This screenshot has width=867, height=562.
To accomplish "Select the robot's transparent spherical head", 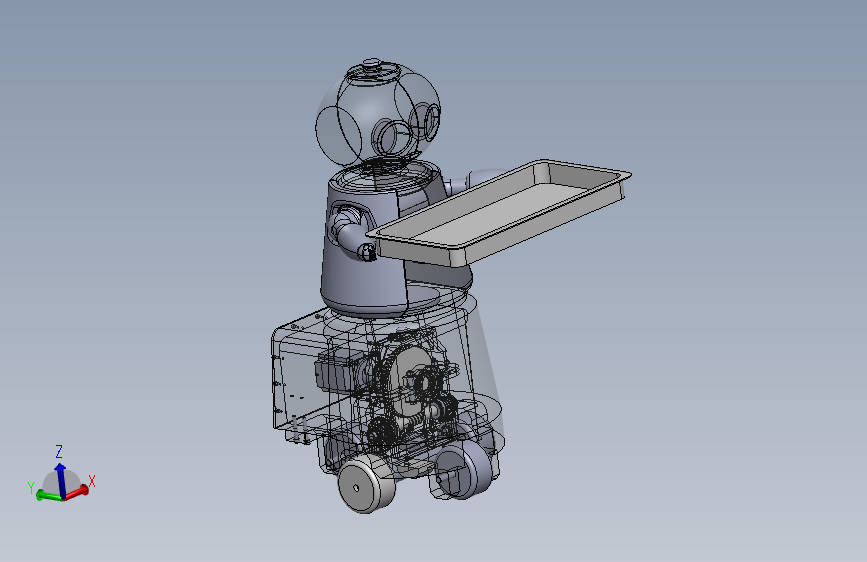I will (x=378, y=113).
